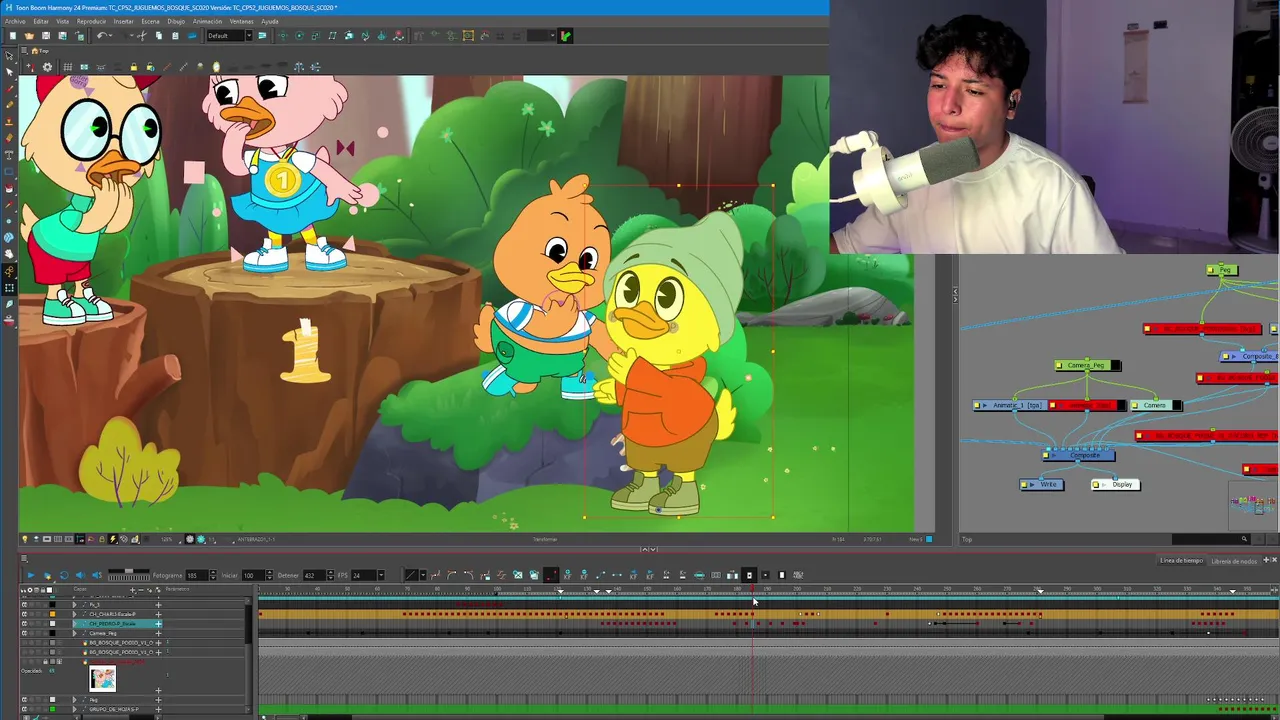Image resolution: width=1280 pixels, height=720 pixels.
Task: Expand the GRUPO_DE_HOJAS-P layer arrow
Action: pyautogui.click(x=74, y=709)
